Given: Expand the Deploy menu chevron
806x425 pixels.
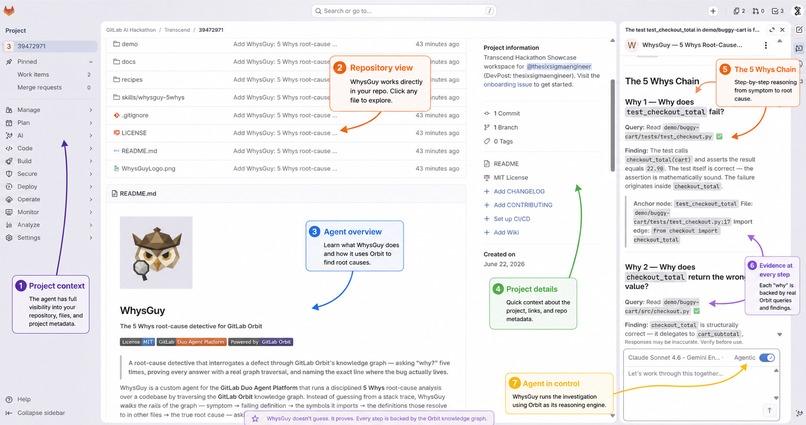Looking at the screenshot, I should click(x=90, y=187).
